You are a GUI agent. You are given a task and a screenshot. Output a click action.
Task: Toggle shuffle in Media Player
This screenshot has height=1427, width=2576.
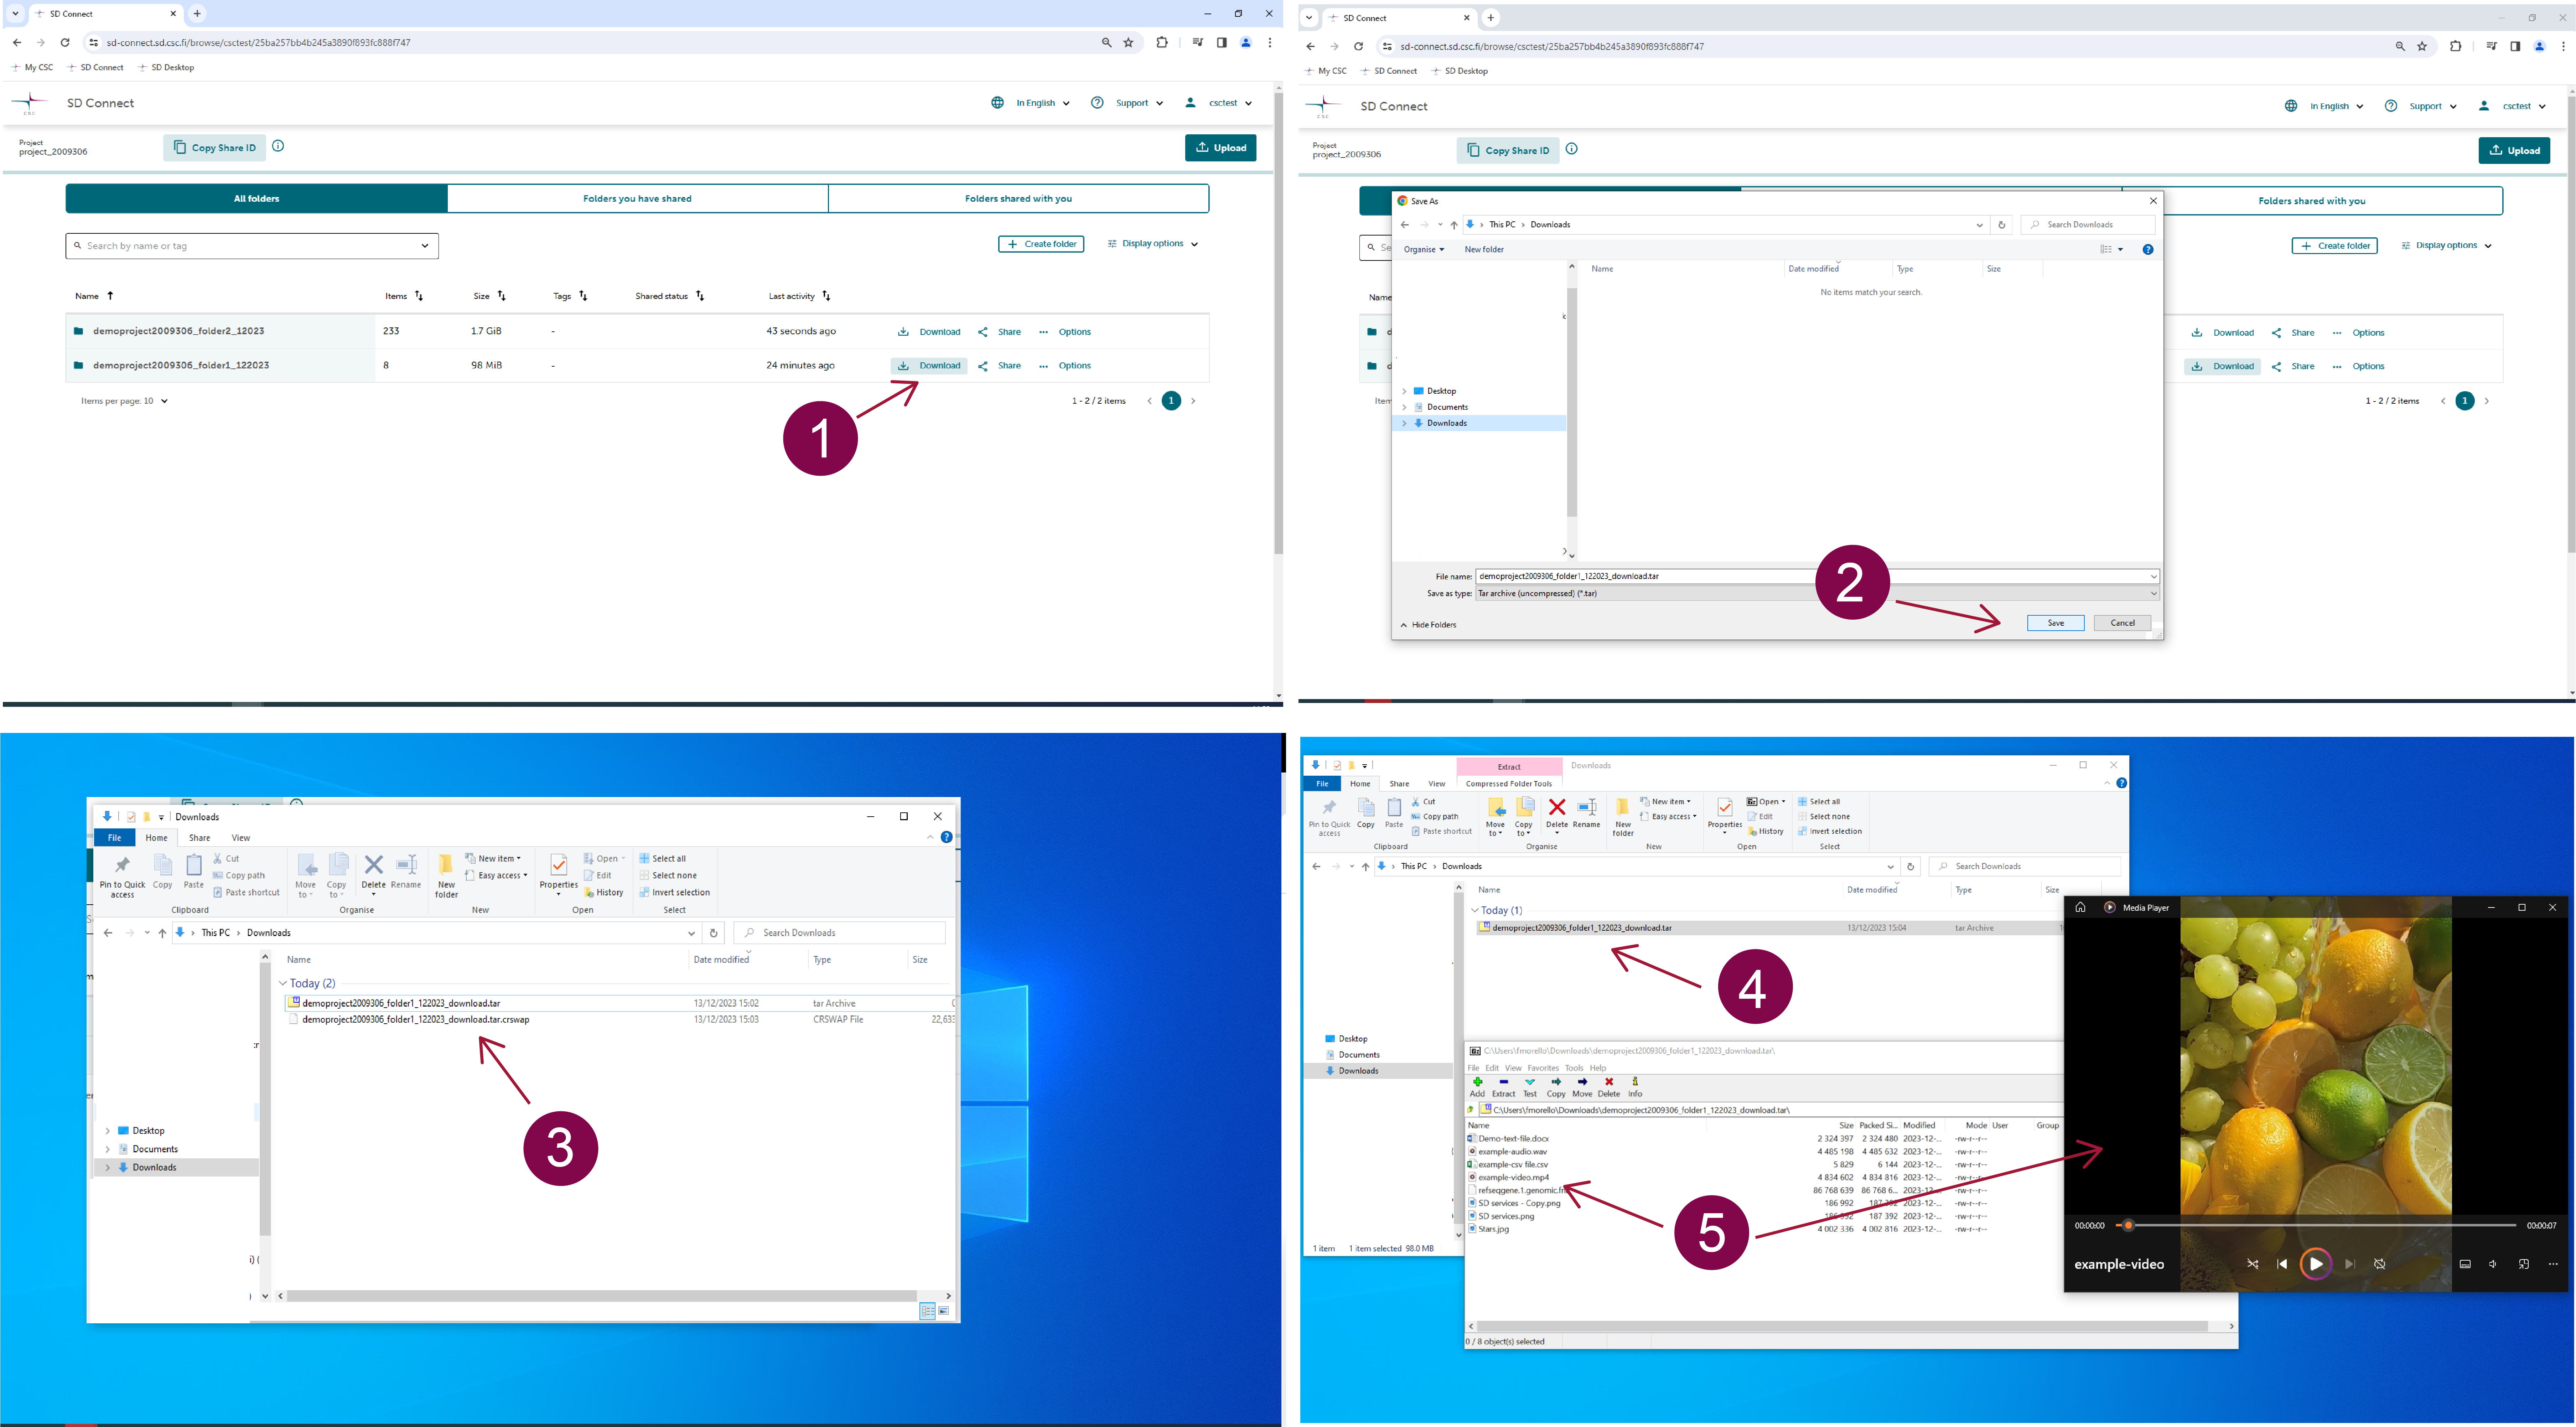tap(2253, 1264)
